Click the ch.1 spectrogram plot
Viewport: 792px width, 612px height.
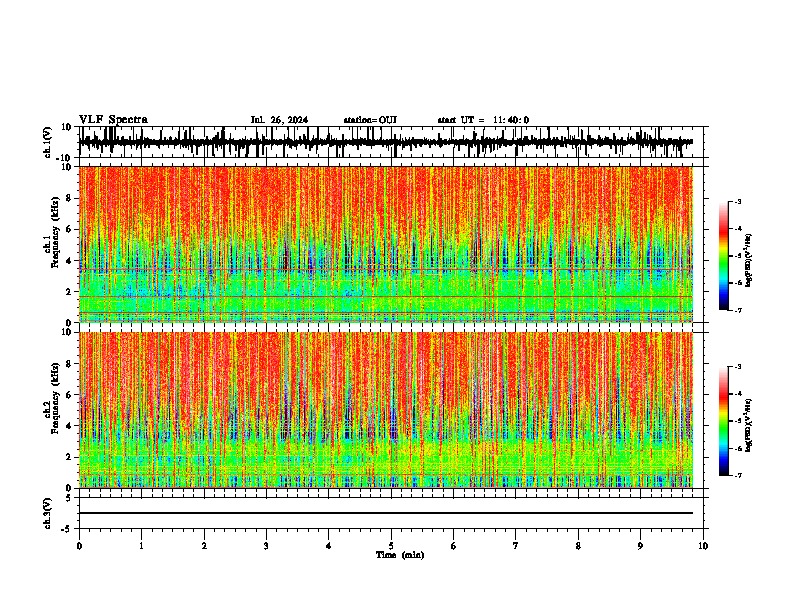point(386,244)
